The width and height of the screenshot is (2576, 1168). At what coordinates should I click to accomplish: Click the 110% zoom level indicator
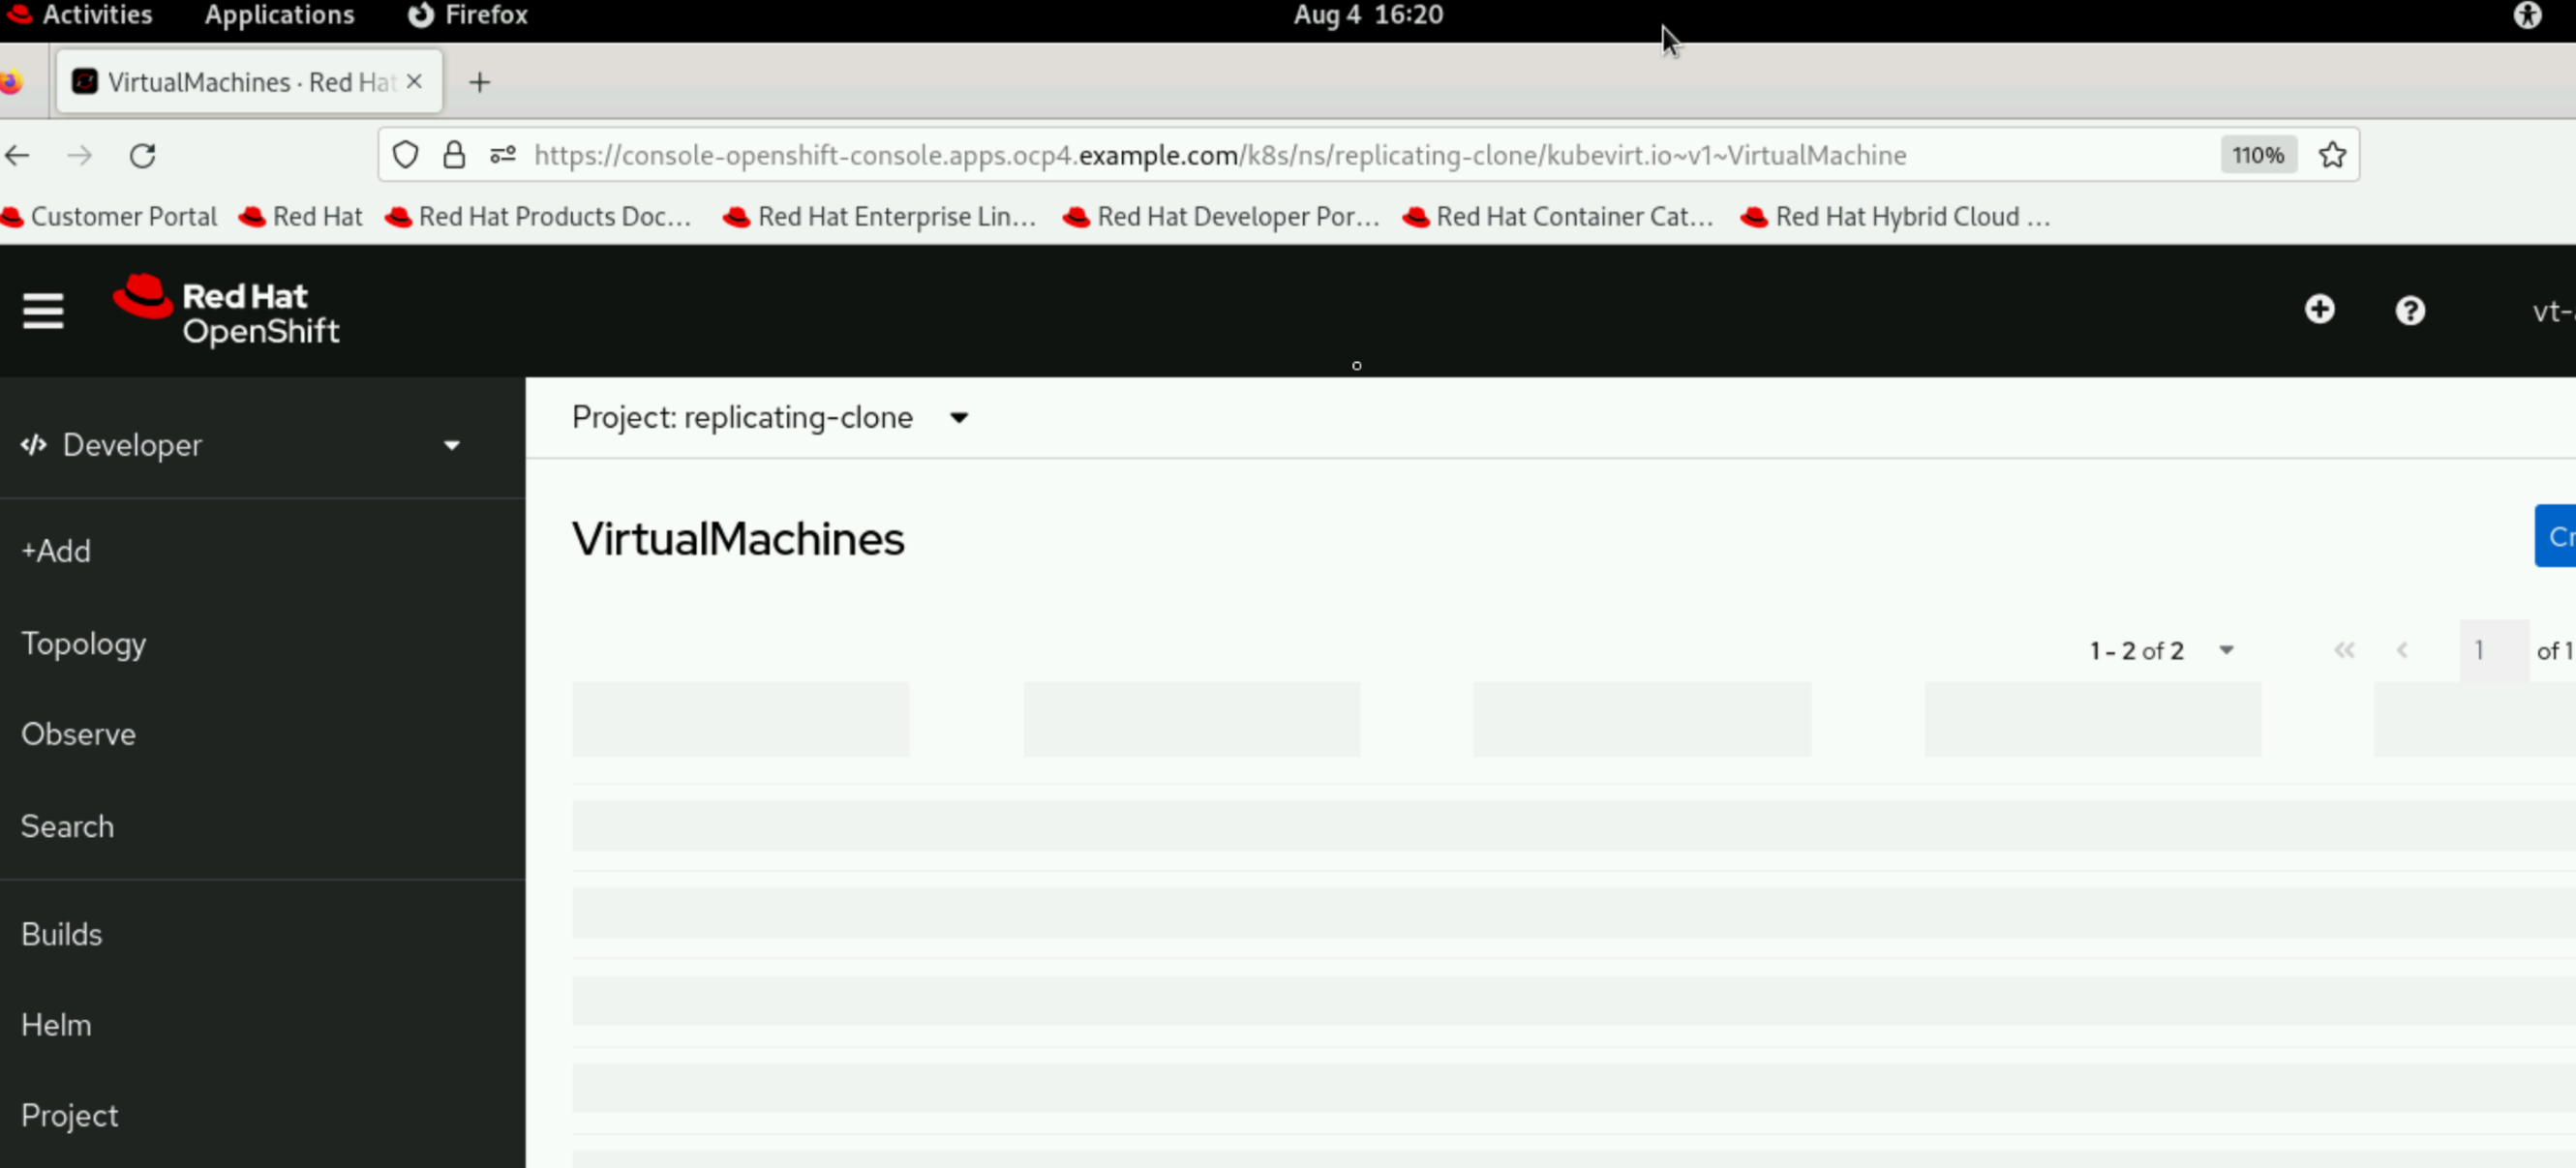[x=2257, y=155]
